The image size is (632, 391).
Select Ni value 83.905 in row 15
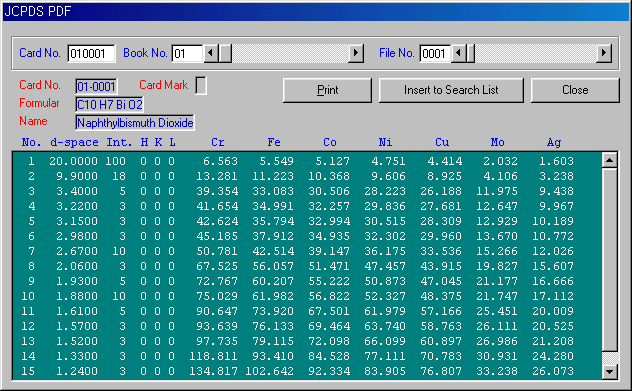click(385, 371)
